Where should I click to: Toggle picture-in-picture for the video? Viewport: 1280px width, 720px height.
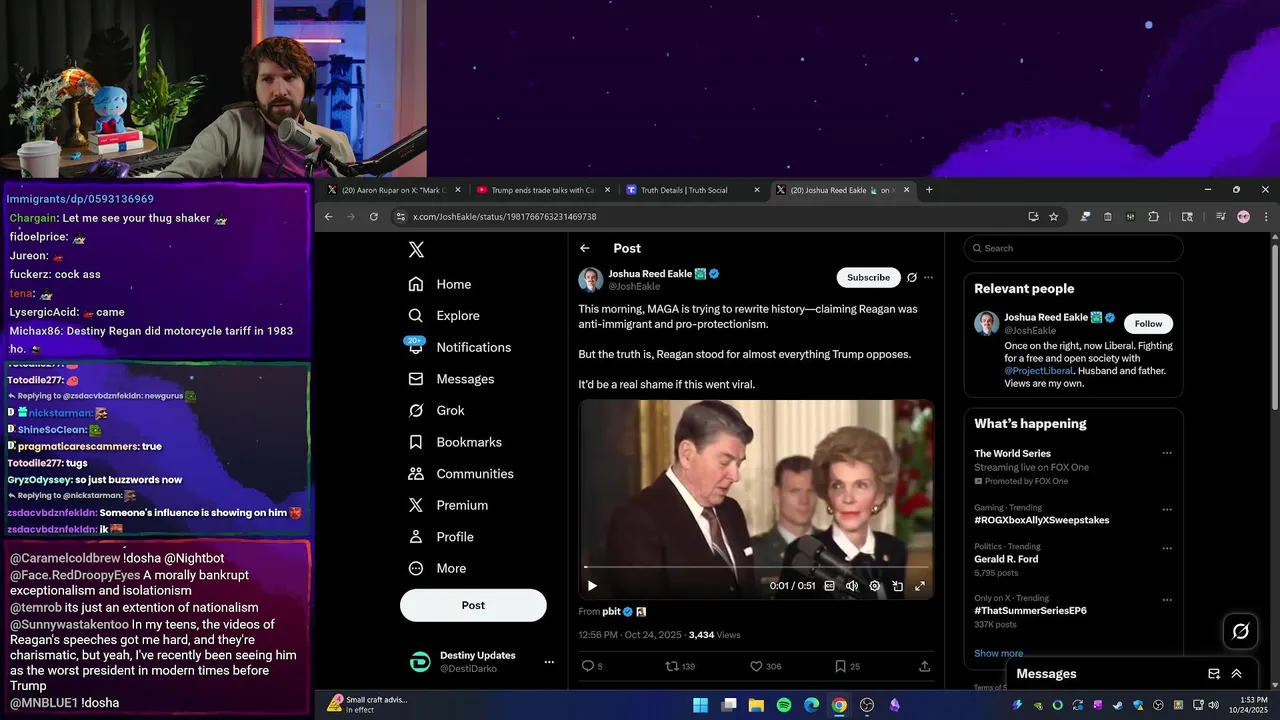coord(897,586)
